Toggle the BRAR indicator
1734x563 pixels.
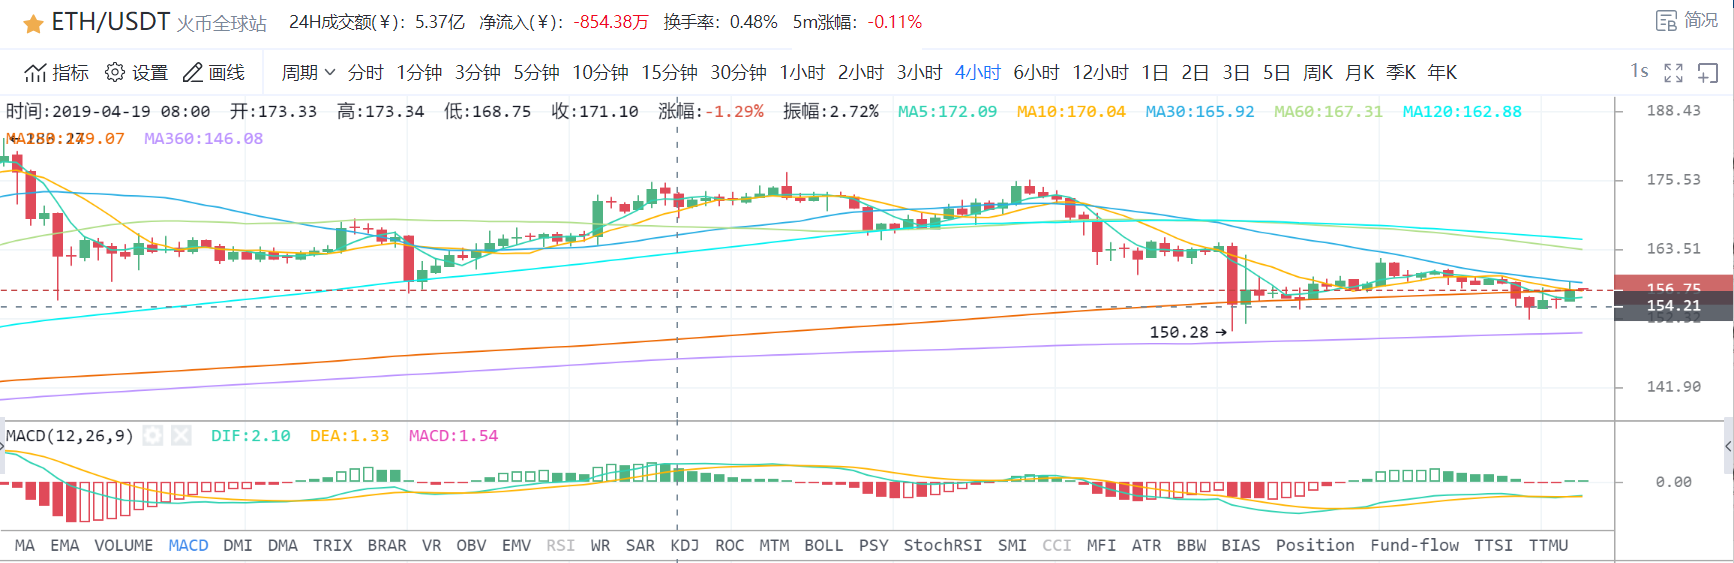point(387,545)
